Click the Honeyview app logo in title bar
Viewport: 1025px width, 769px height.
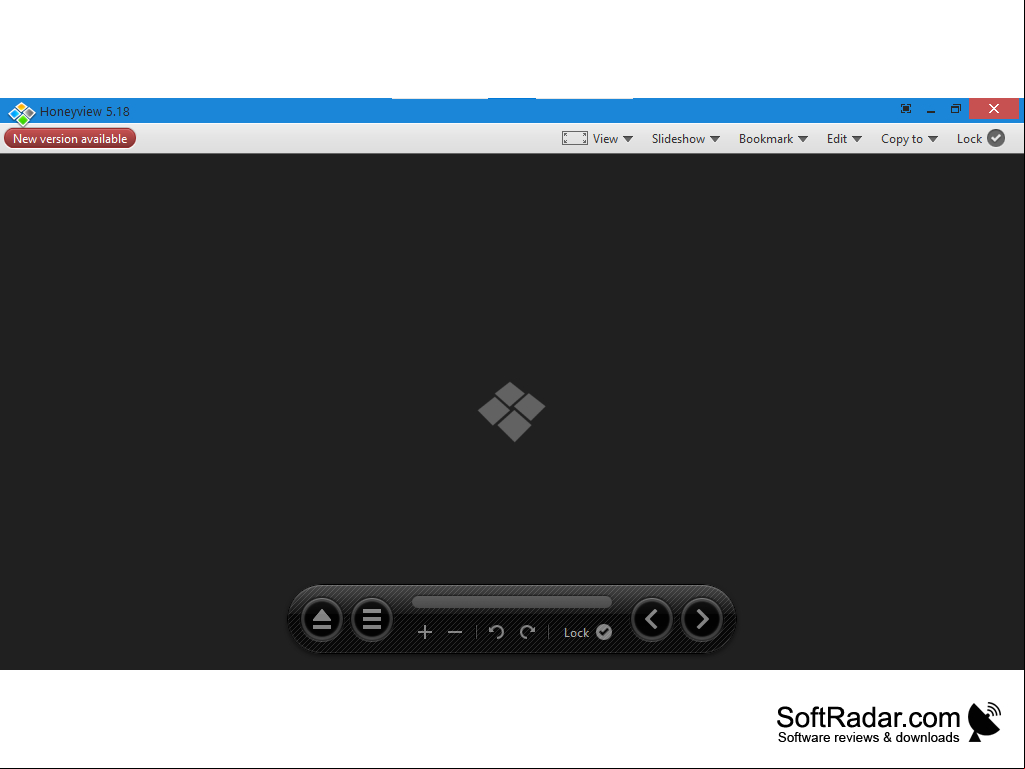coord(22,113)
